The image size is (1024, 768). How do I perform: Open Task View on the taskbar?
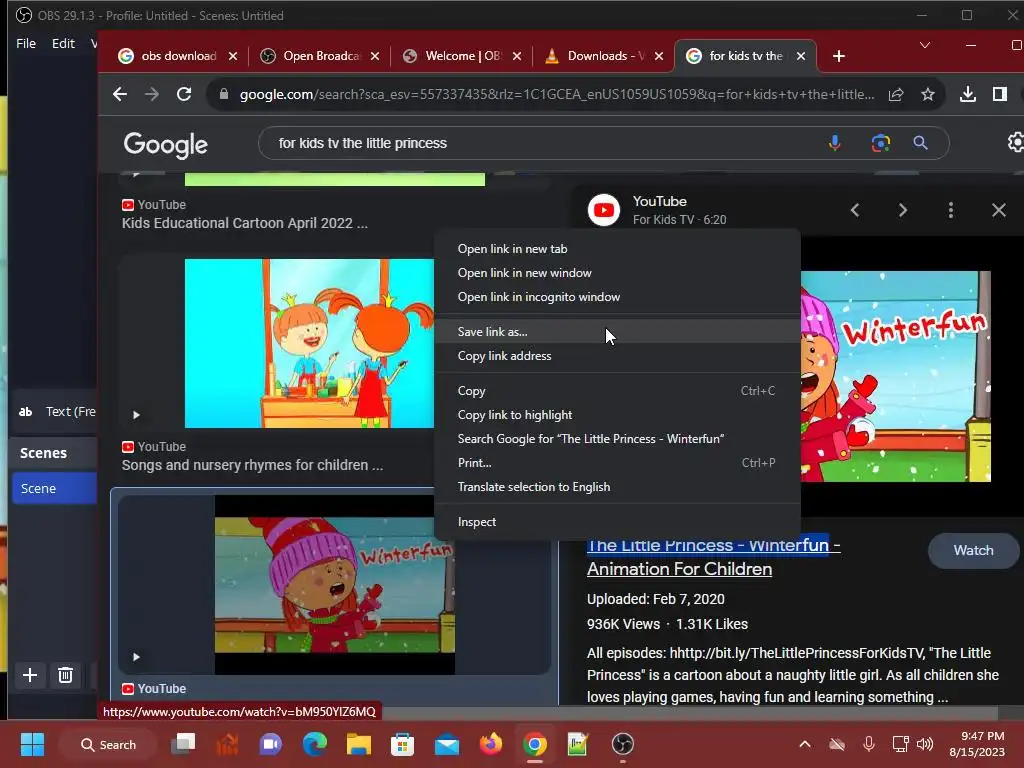184,744
